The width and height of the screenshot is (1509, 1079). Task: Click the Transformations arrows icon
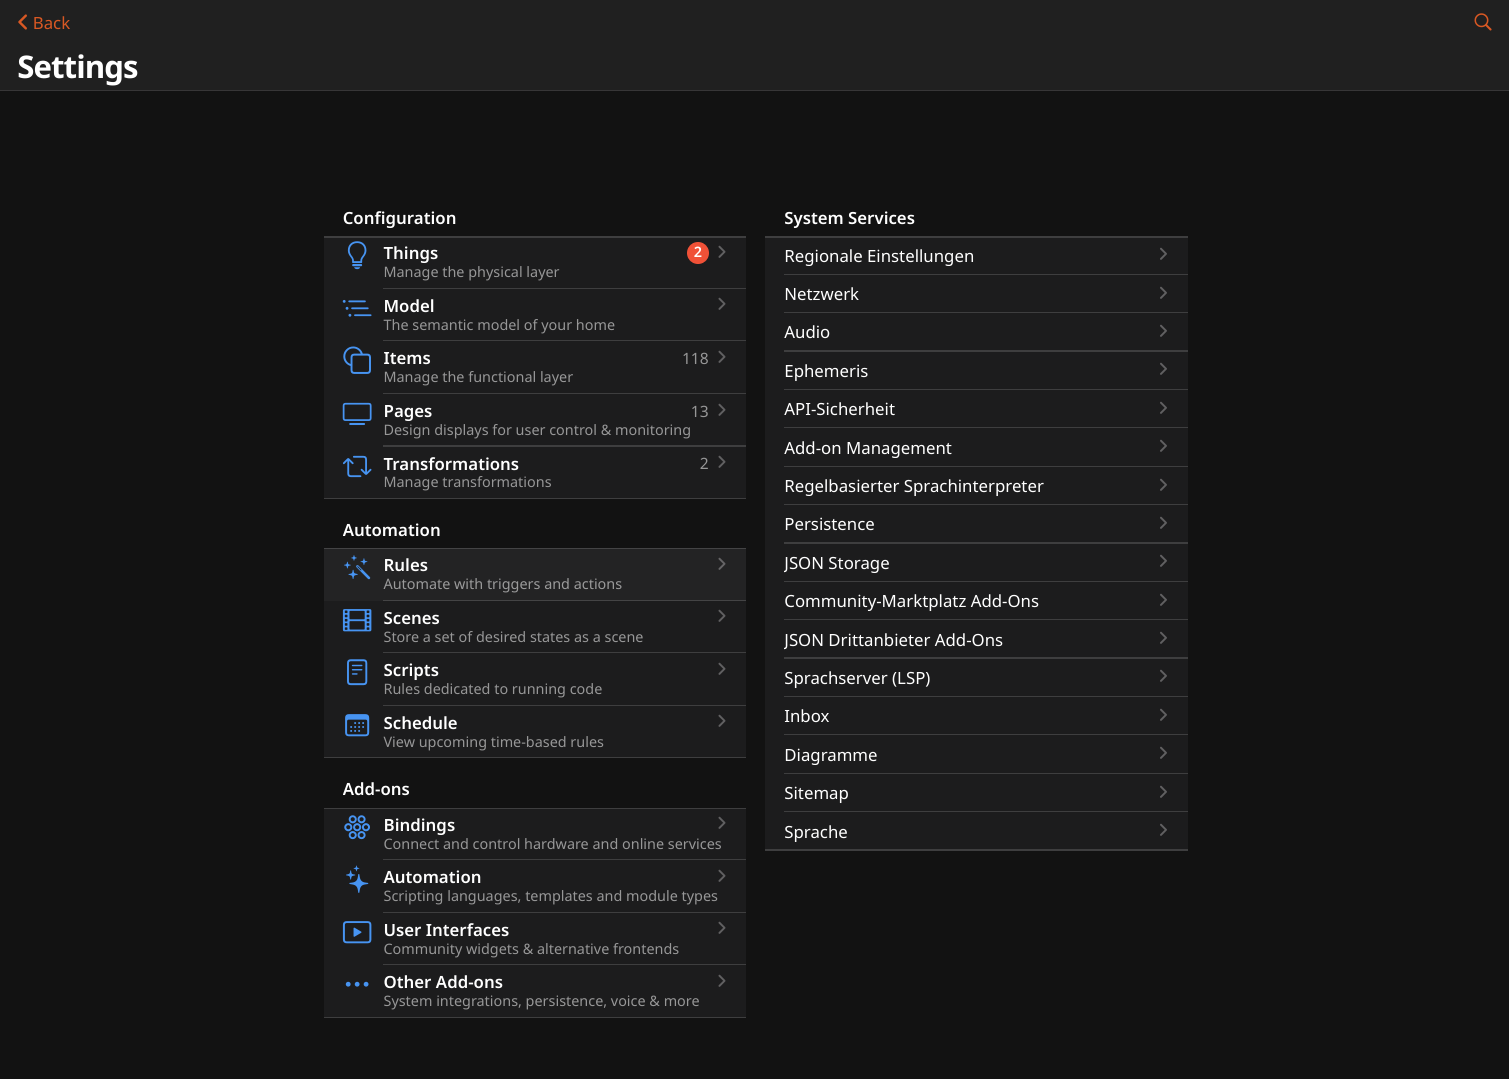tap(357, 467)
